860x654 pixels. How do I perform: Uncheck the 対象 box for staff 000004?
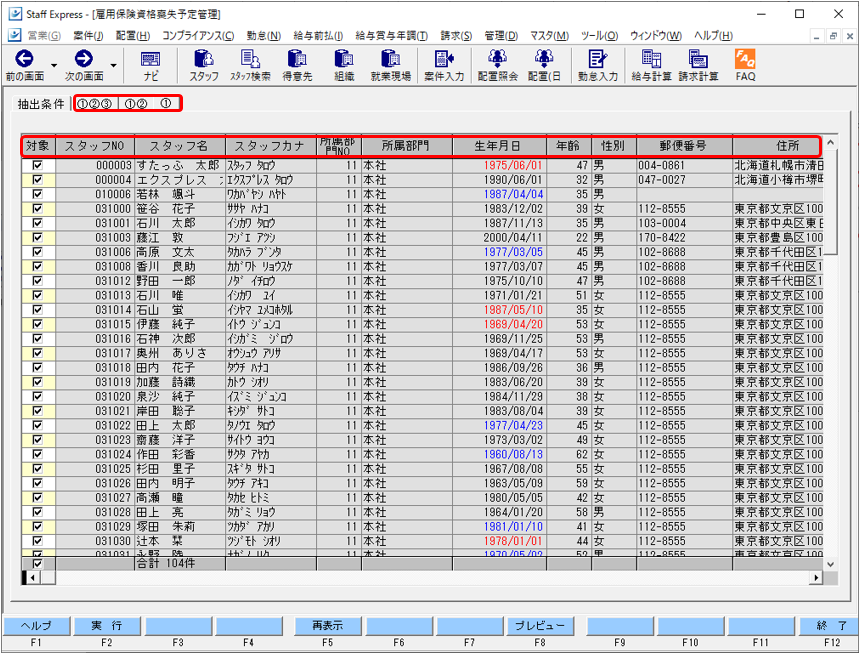(37, 179)
